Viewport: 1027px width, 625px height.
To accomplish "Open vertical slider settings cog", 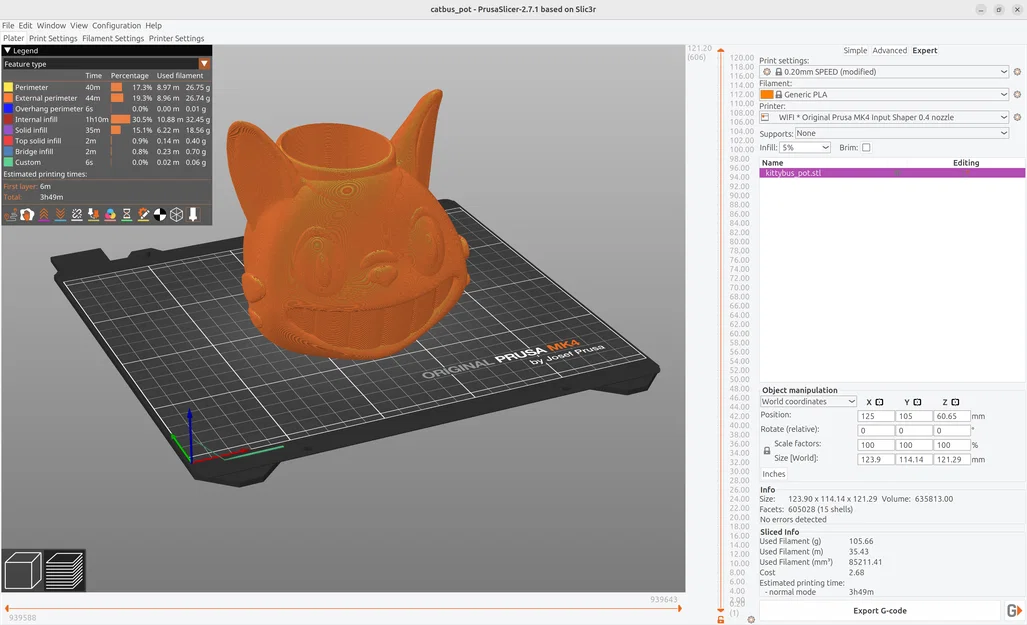I will [x=751, y=619].
